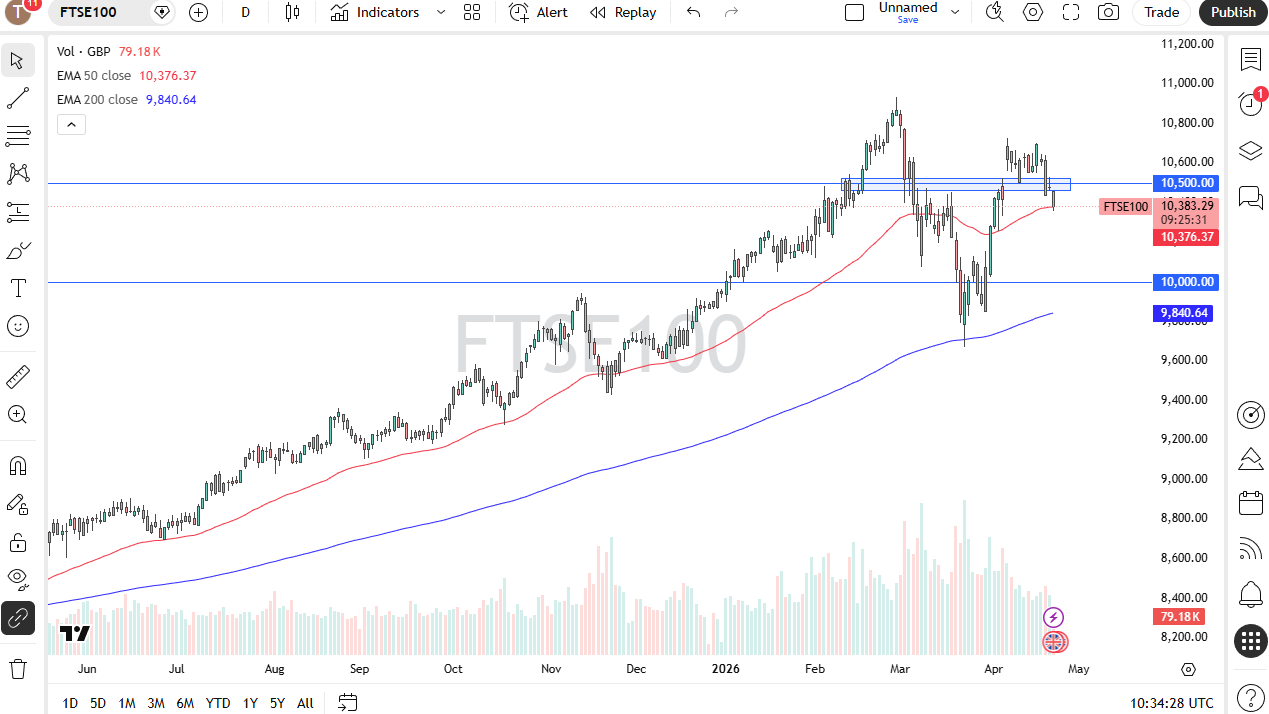Select the text annotation tool
Viewport: 1269px width, 714px height.
pos(18,288)
